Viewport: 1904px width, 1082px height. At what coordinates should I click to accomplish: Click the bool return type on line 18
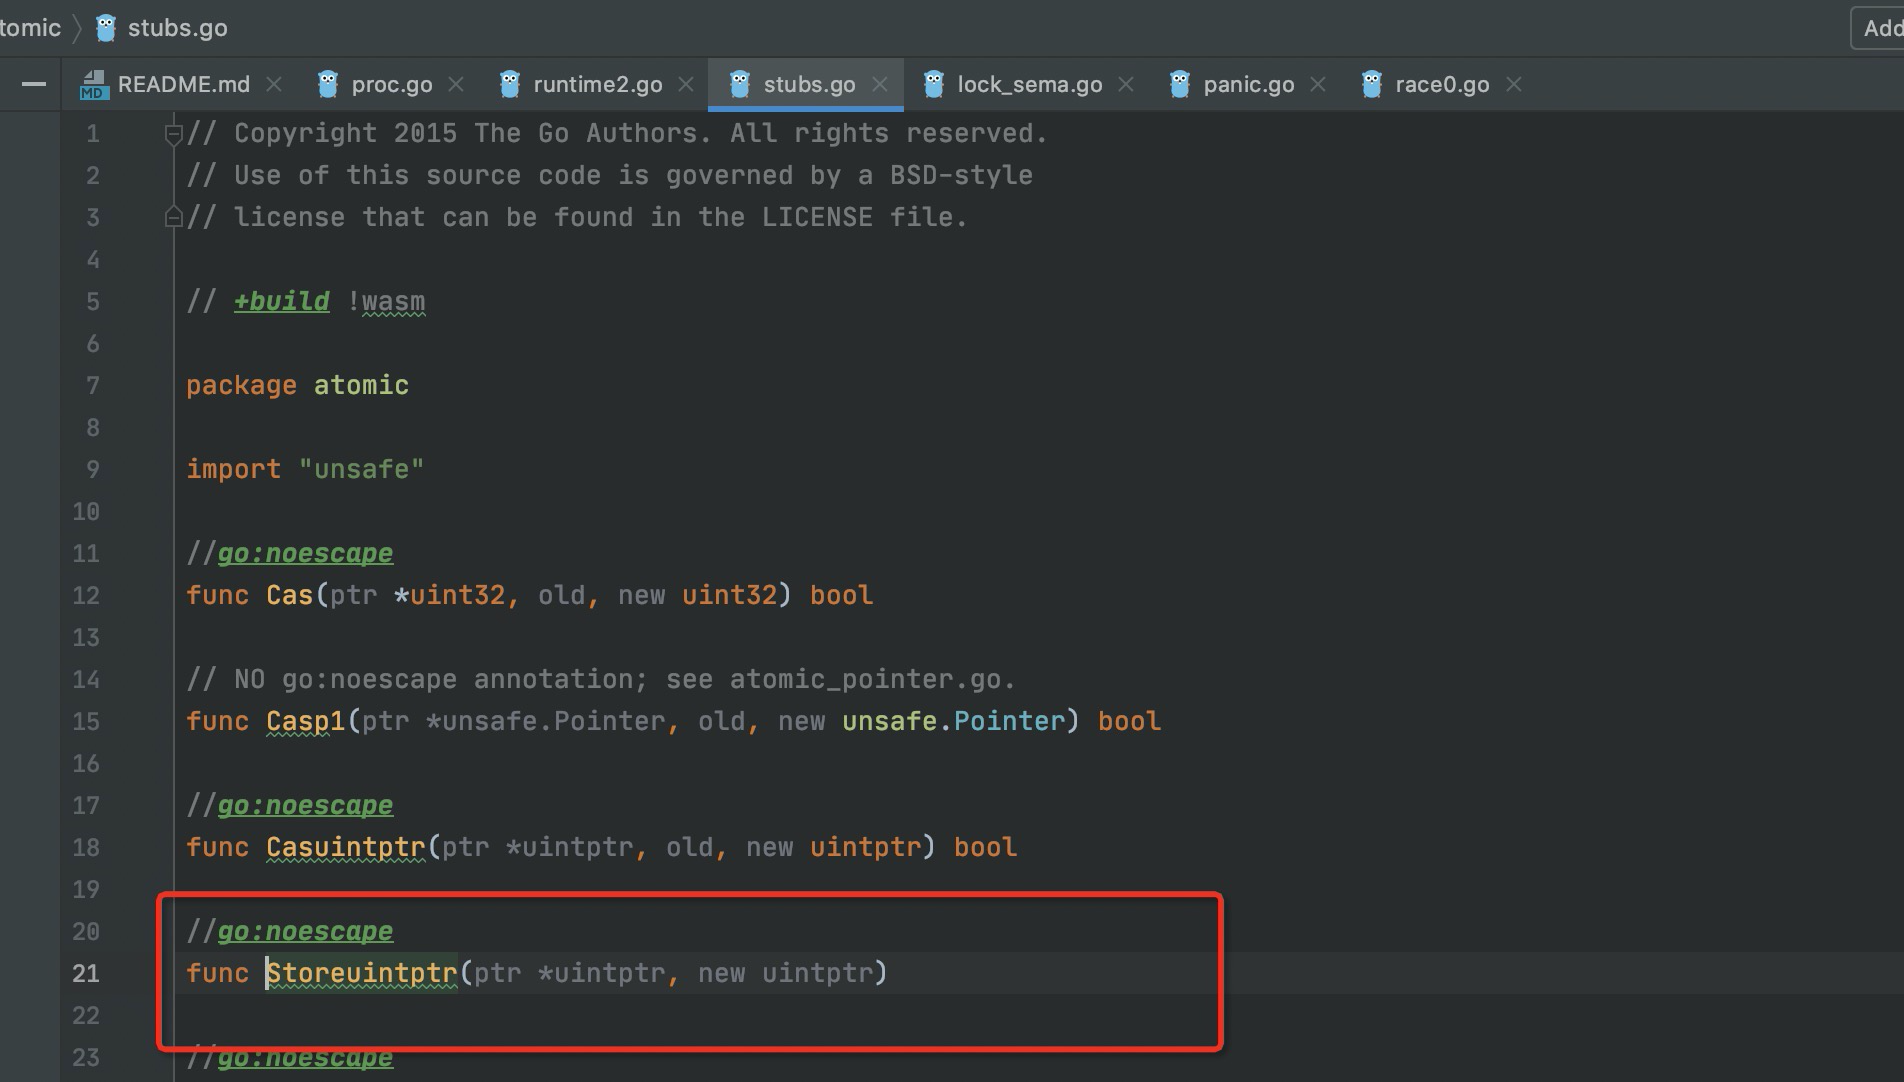click(985, 848)
